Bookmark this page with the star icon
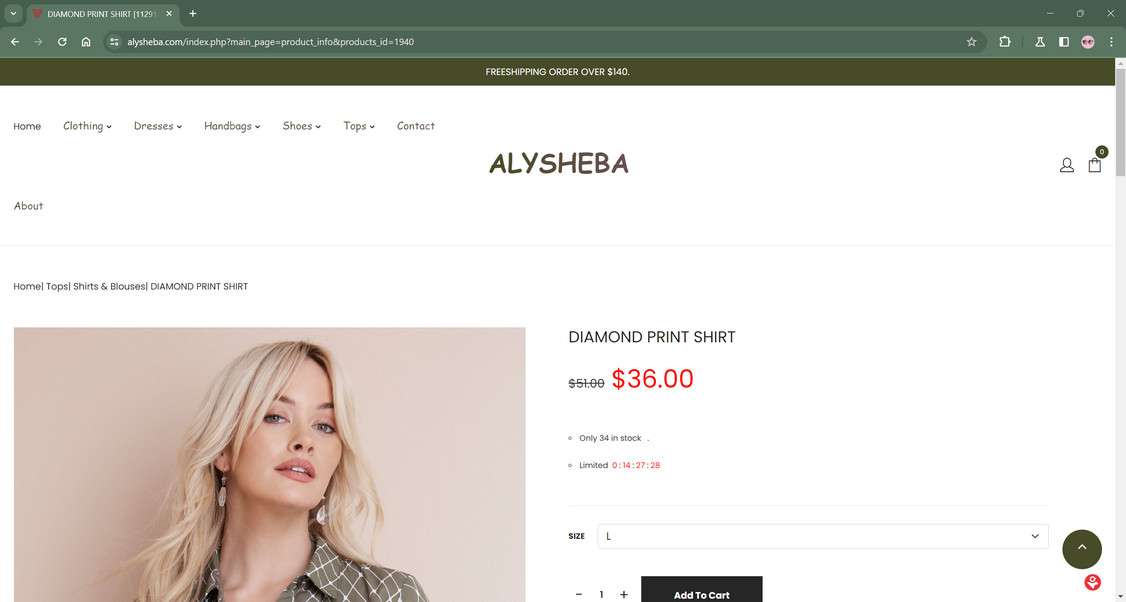The image size is (1126, 602). 971,42
